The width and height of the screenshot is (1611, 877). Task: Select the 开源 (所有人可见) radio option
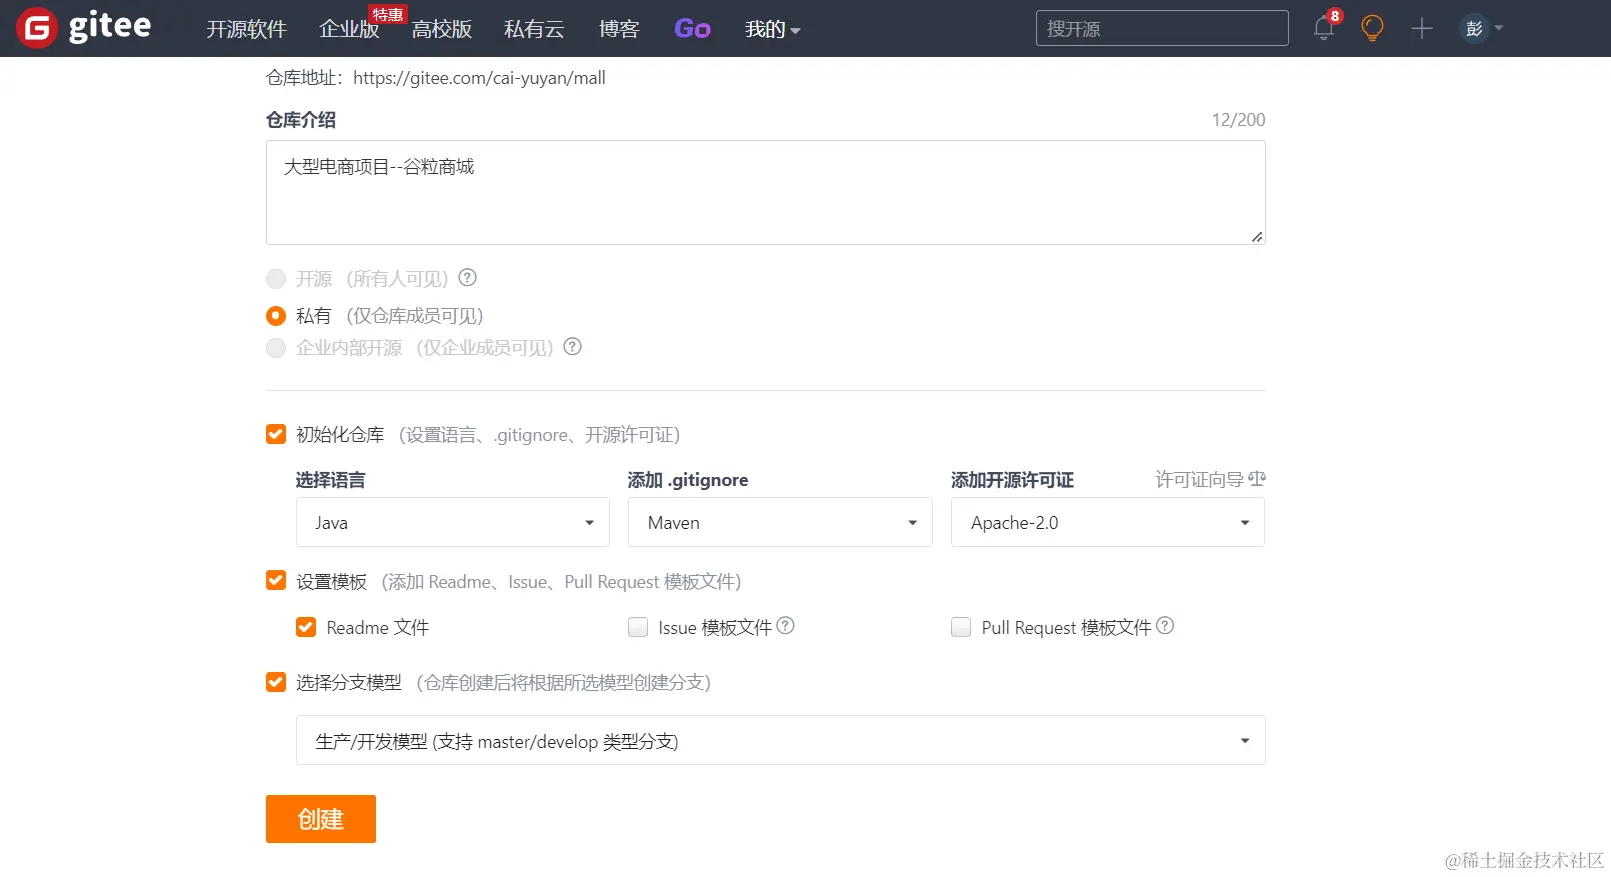(276, 279)
